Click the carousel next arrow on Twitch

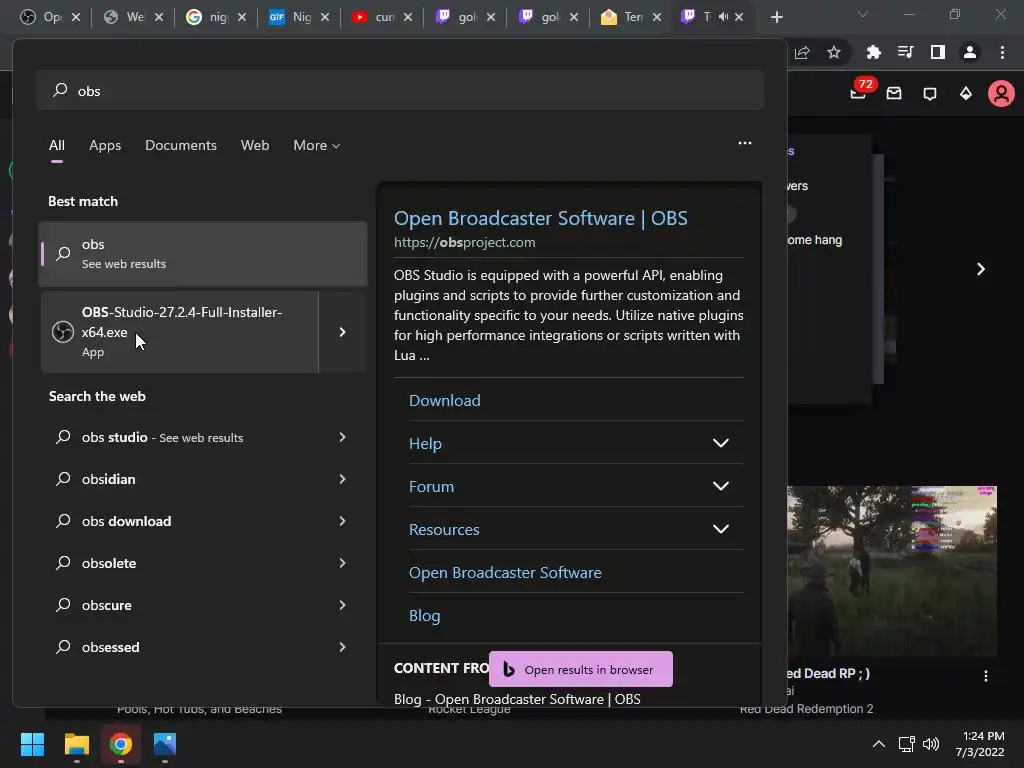pyautogui.click(x=980, y=269)
